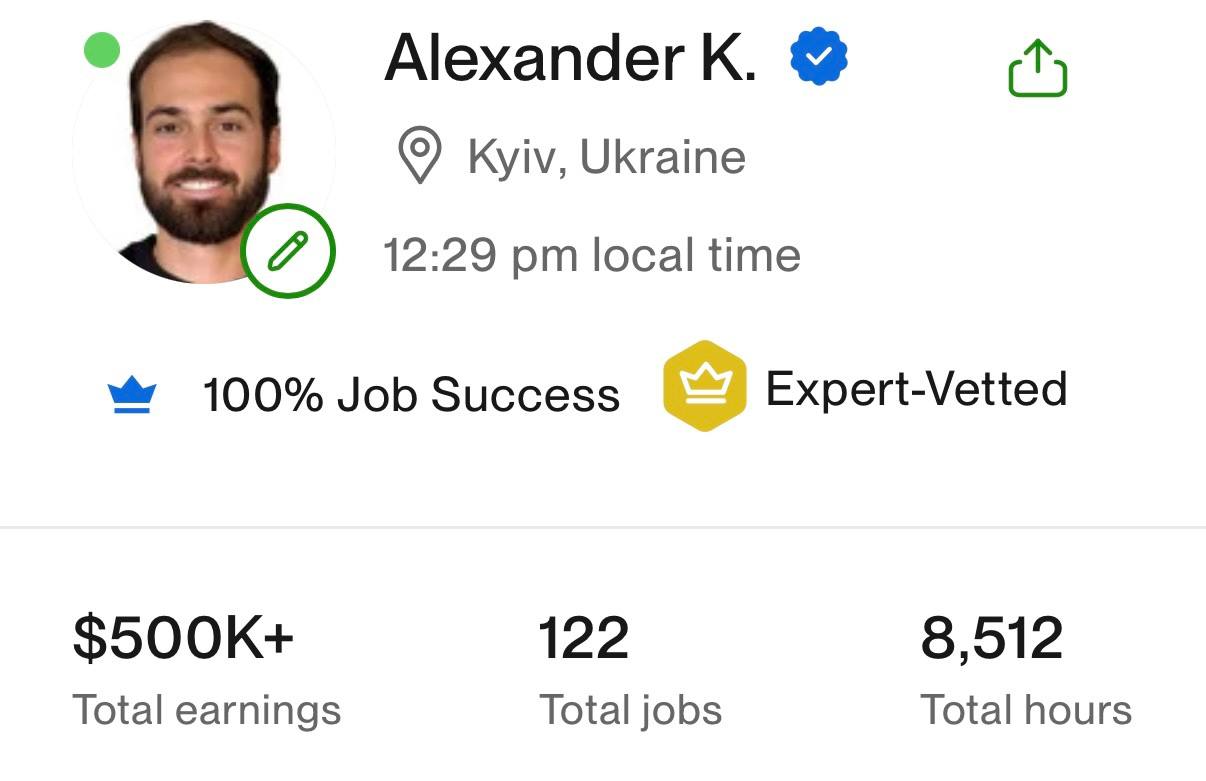Click the blue Top Rated crown icon
This screenshot has height=781, width=1206.
(x=131, y=393)
